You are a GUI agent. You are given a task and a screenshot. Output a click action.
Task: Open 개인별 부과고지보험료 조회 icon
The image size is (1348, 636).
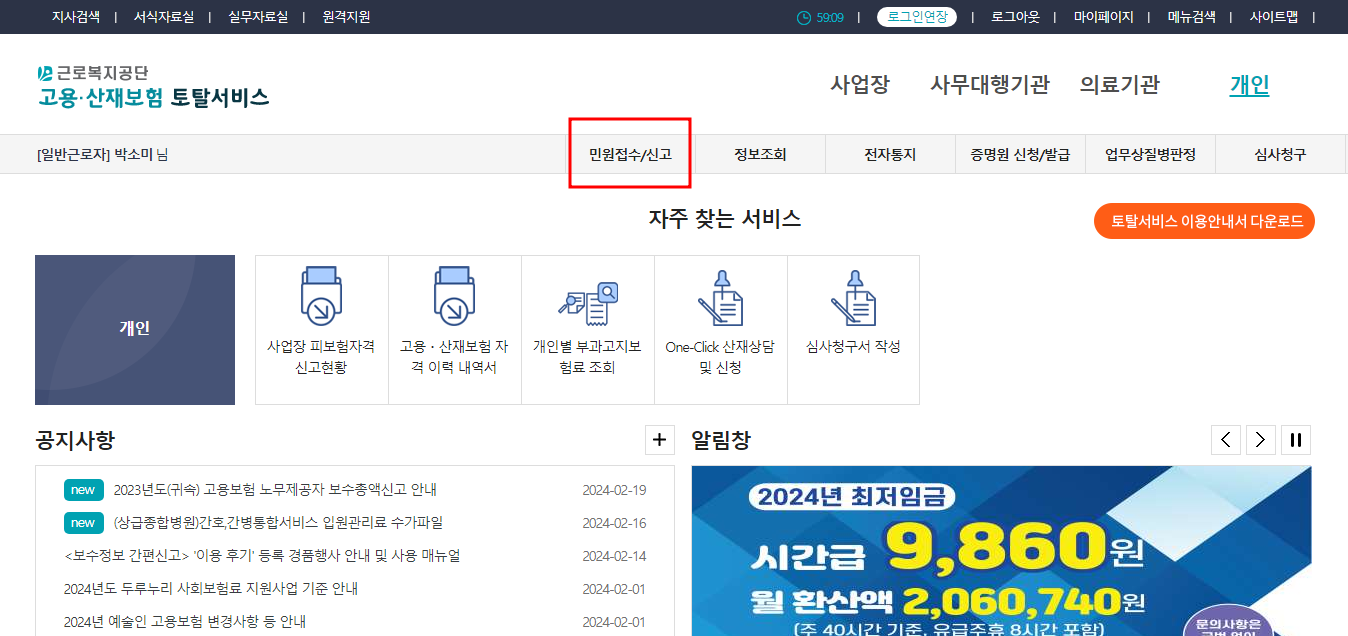tap(588, 303)
